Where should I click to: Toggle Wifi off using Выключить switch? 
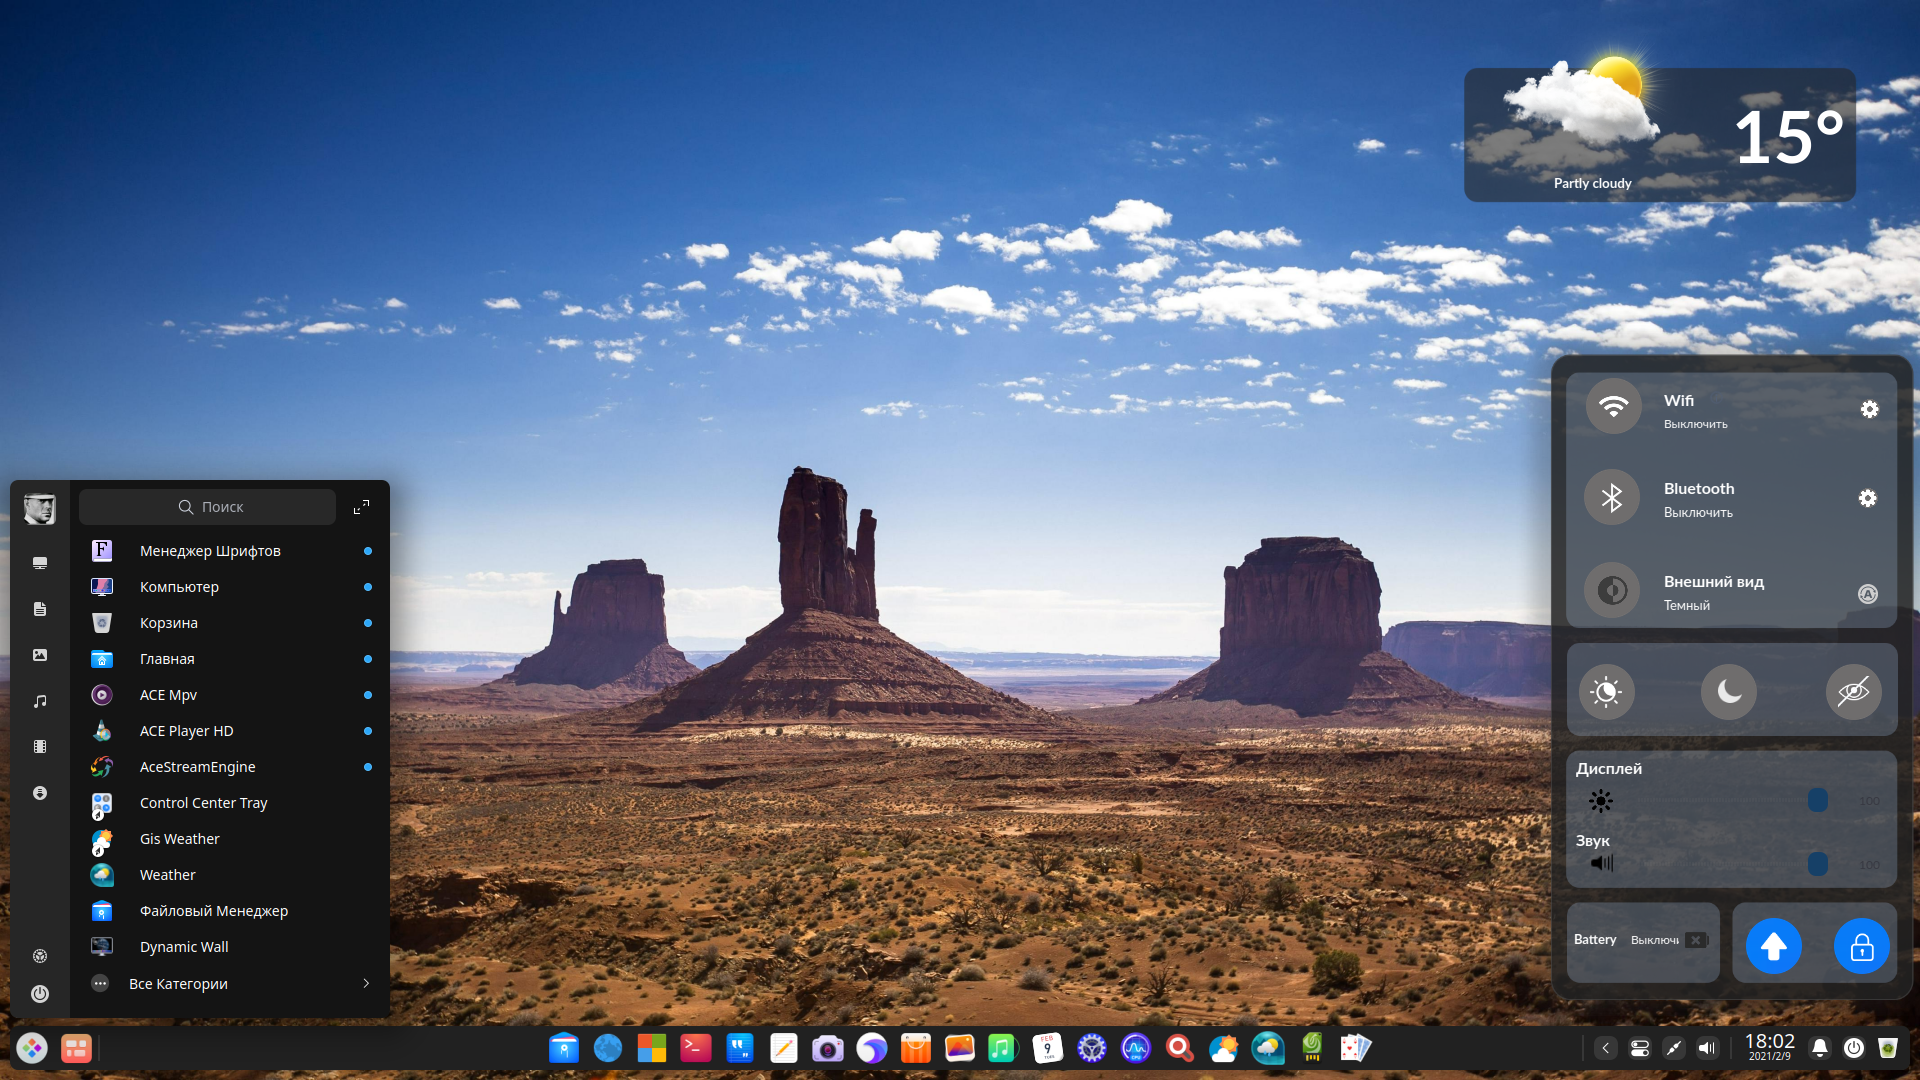[x=1693, y=423]
